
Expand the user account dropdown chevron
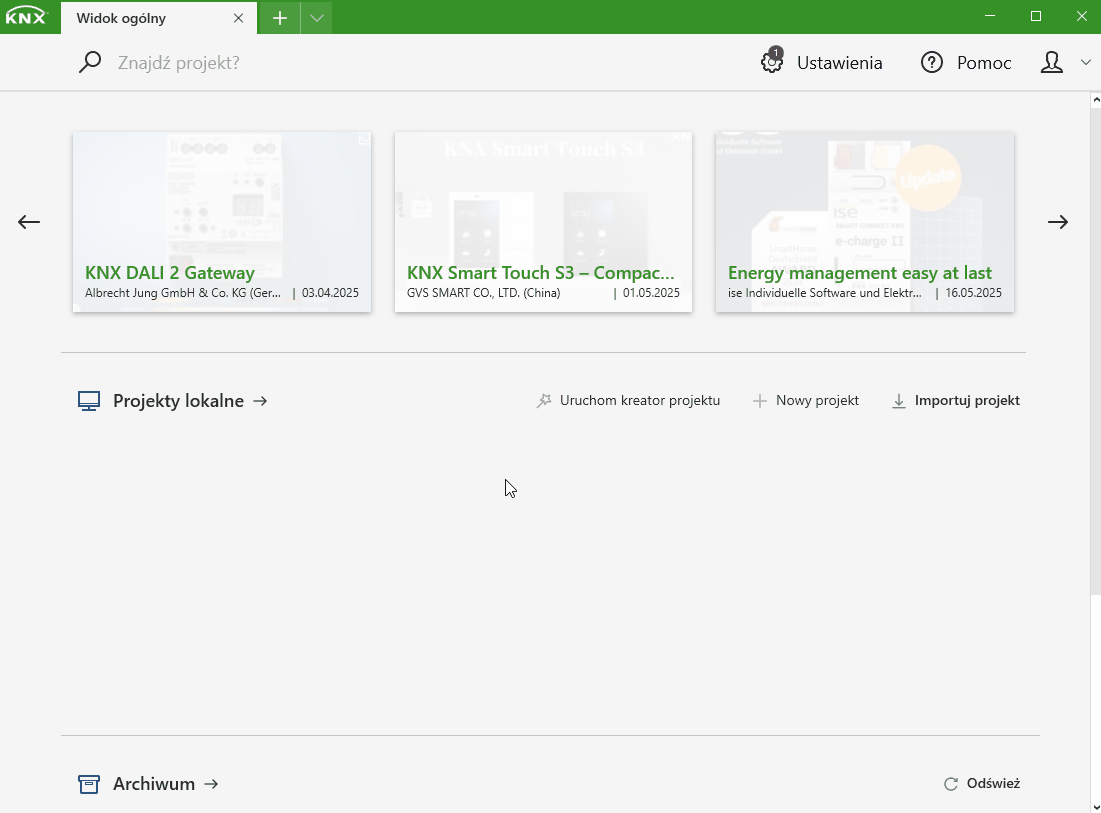(1086, 63)
